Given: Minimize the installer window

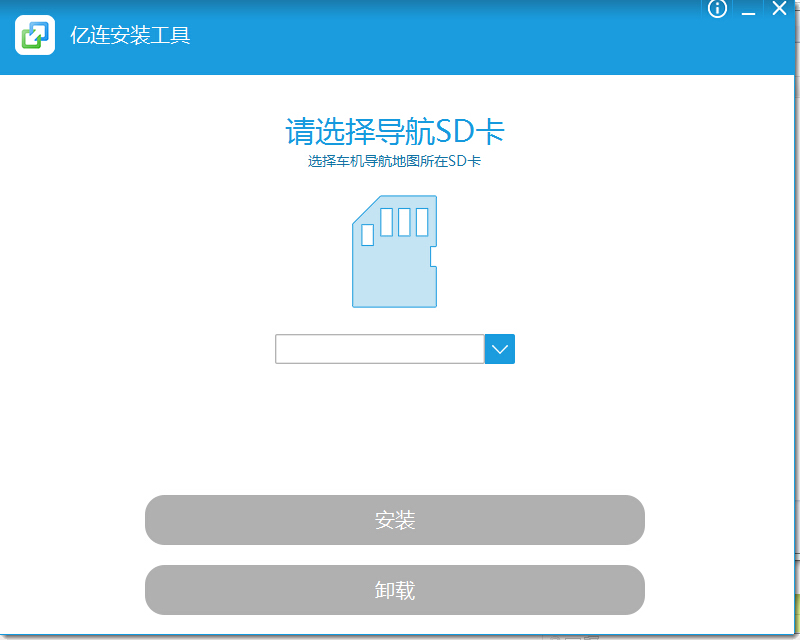Looking at the screenshot, I should (746, 9).
